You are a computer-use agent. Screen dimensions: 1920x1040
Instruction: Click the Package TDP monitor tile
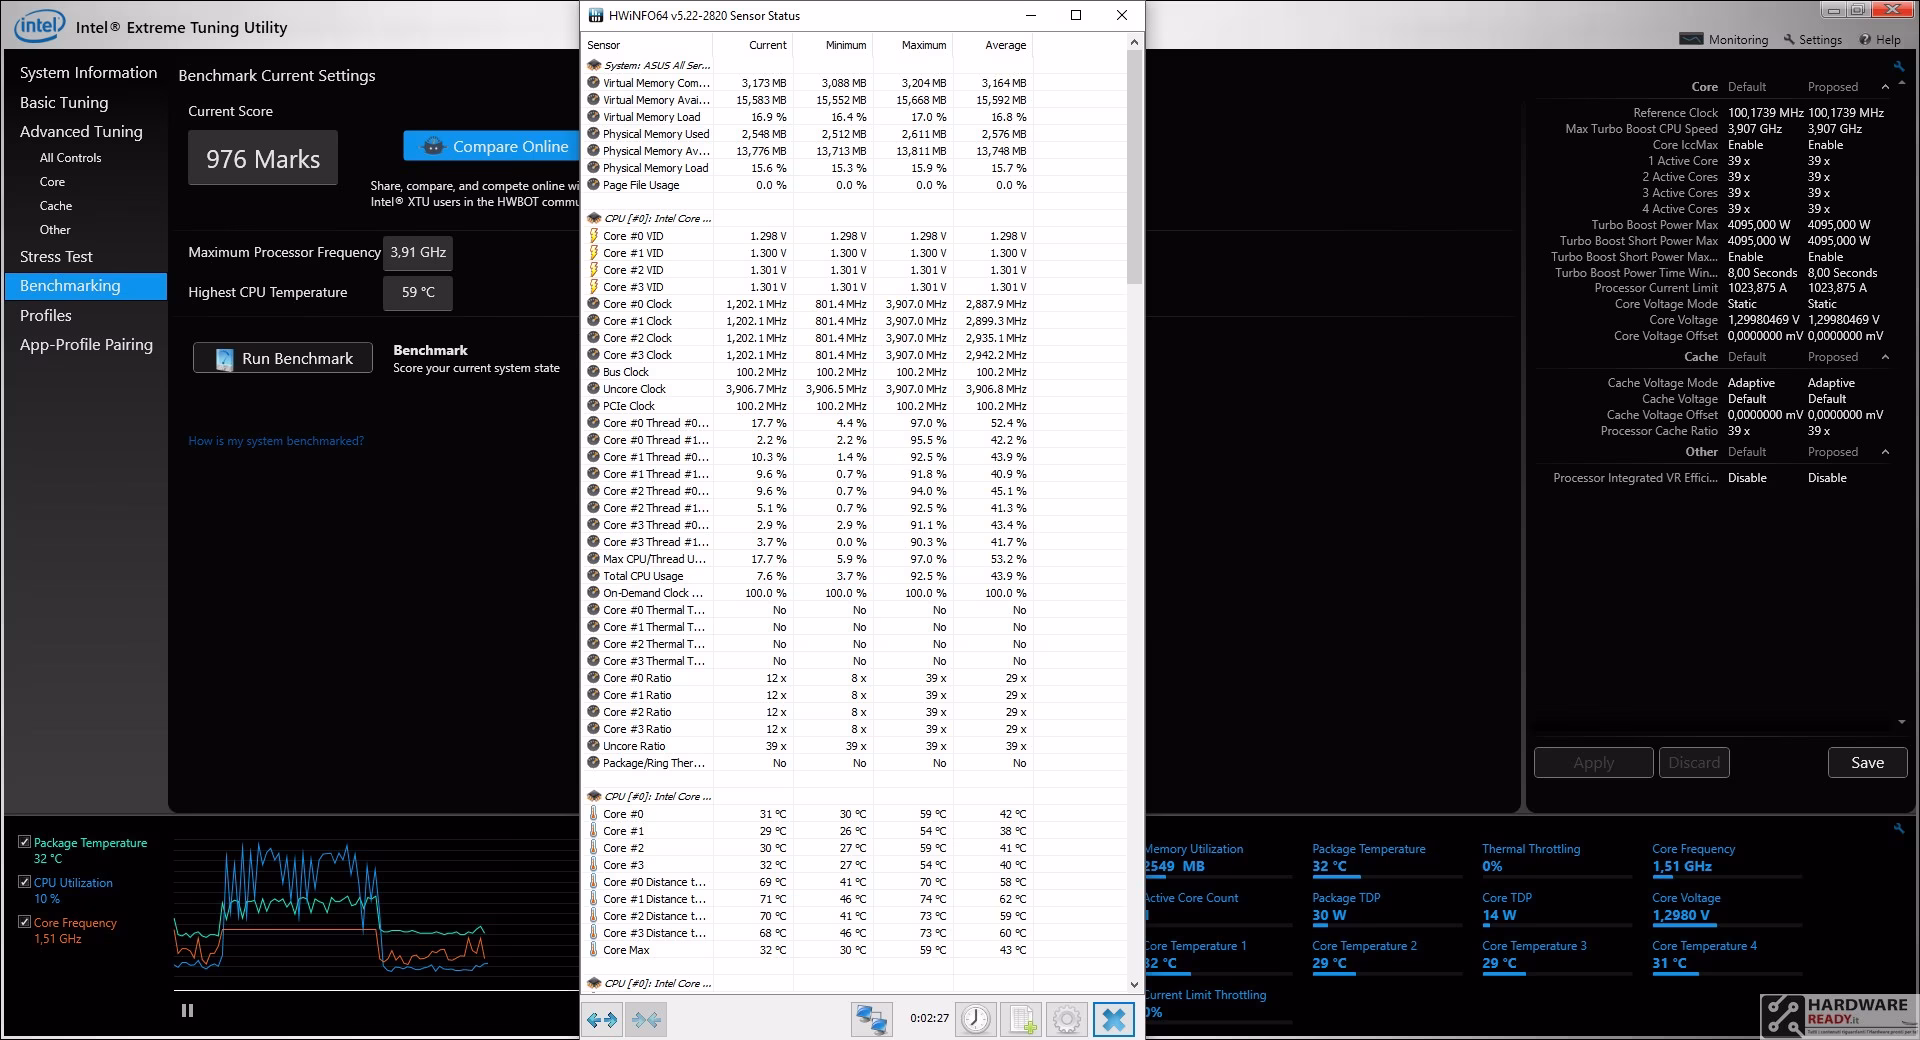pyautogui.click(x=1386, y=907)
